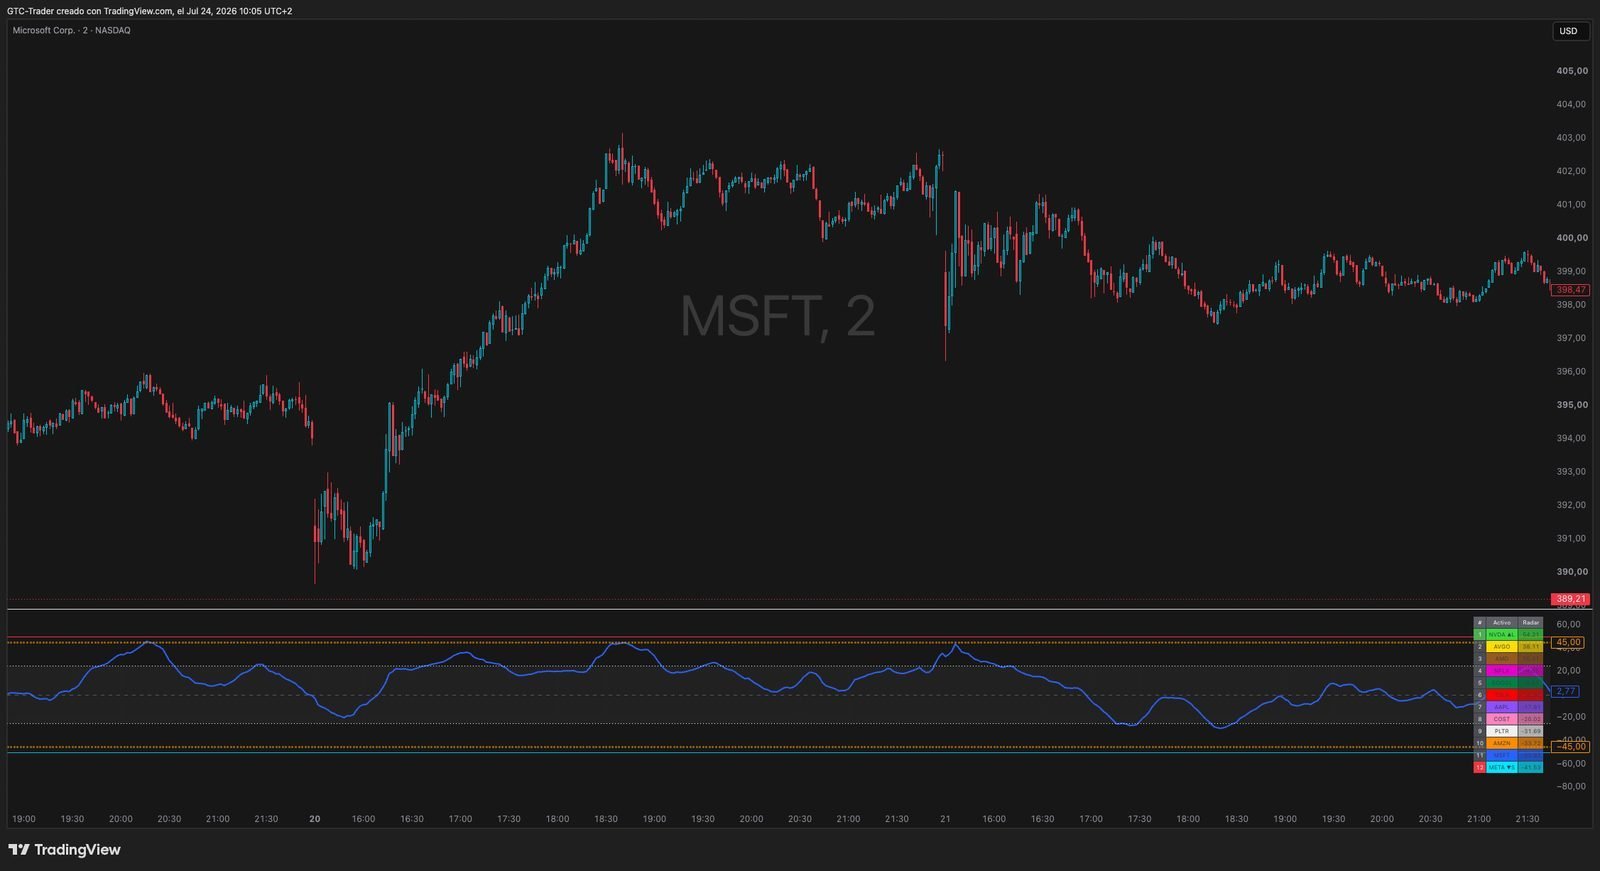
Task: Click the 400,00 price axis label
Action: pos(1571,238)
